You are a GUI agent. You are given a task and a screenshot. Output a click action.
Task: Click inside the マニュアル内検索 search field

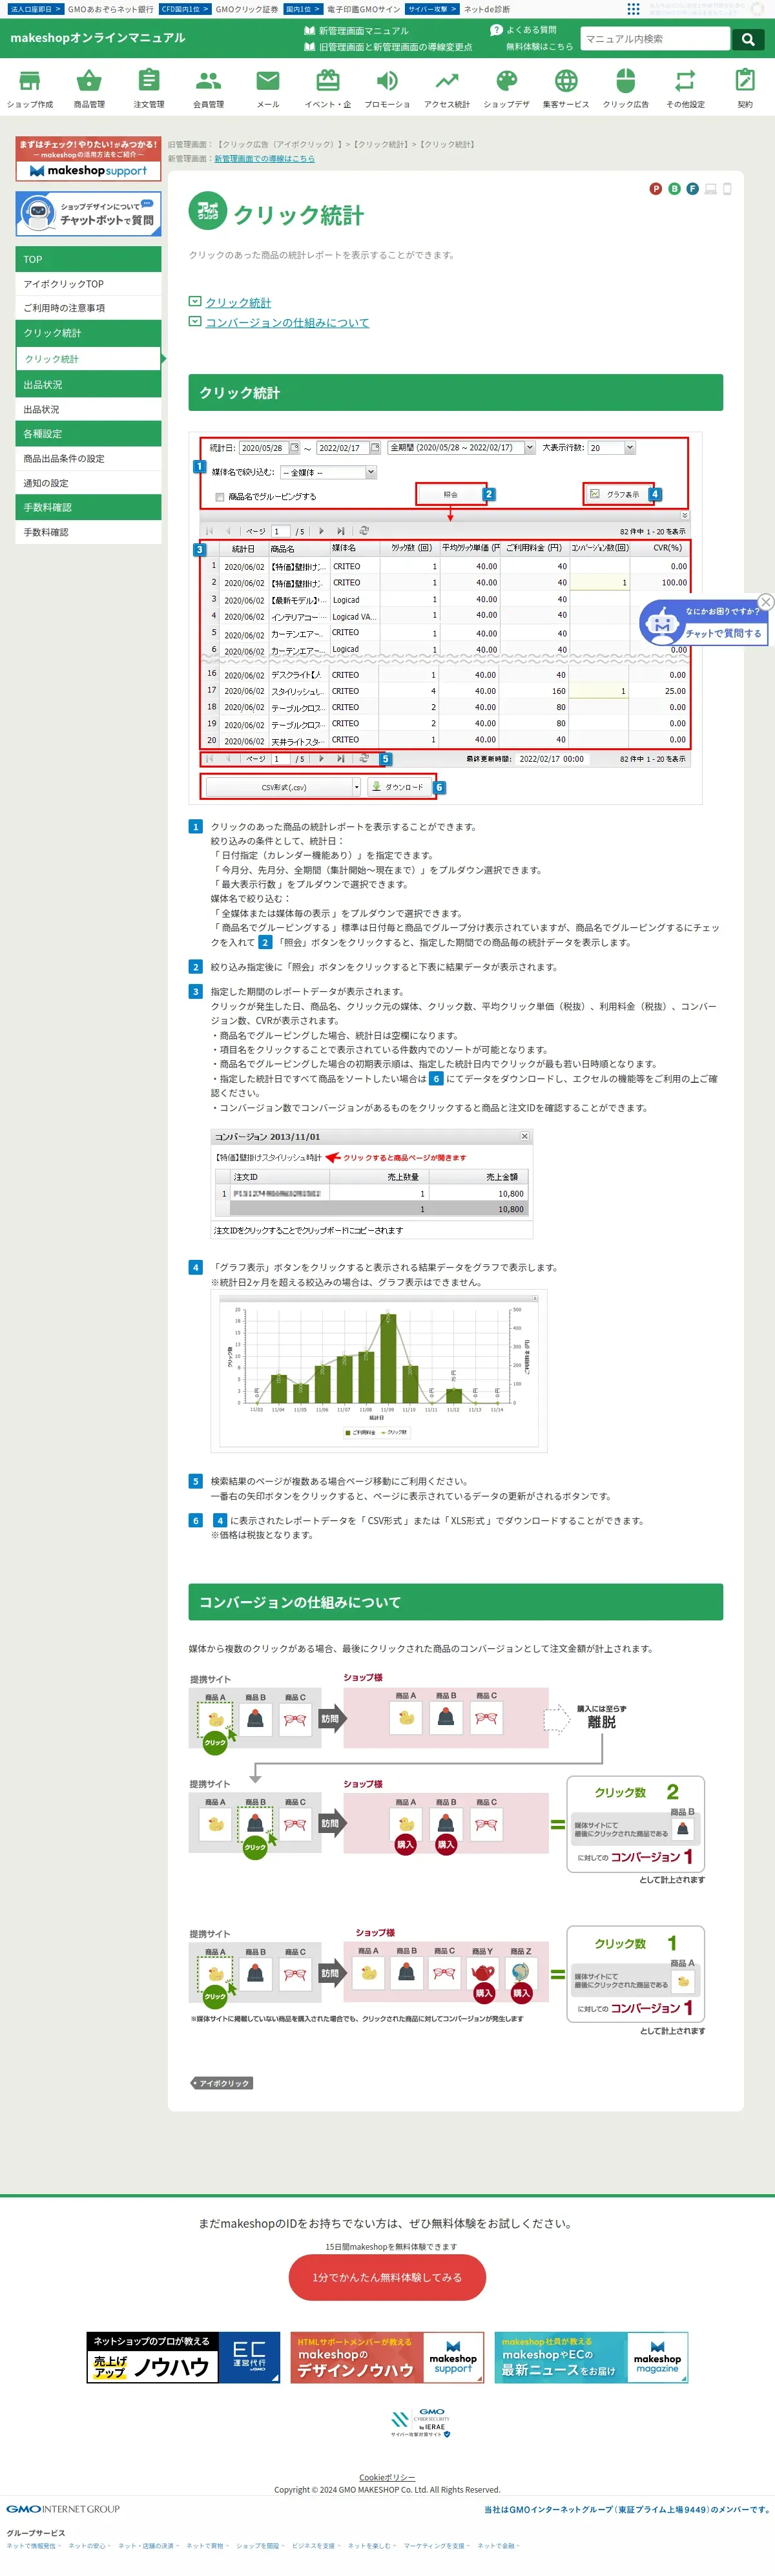click(655, 39)
